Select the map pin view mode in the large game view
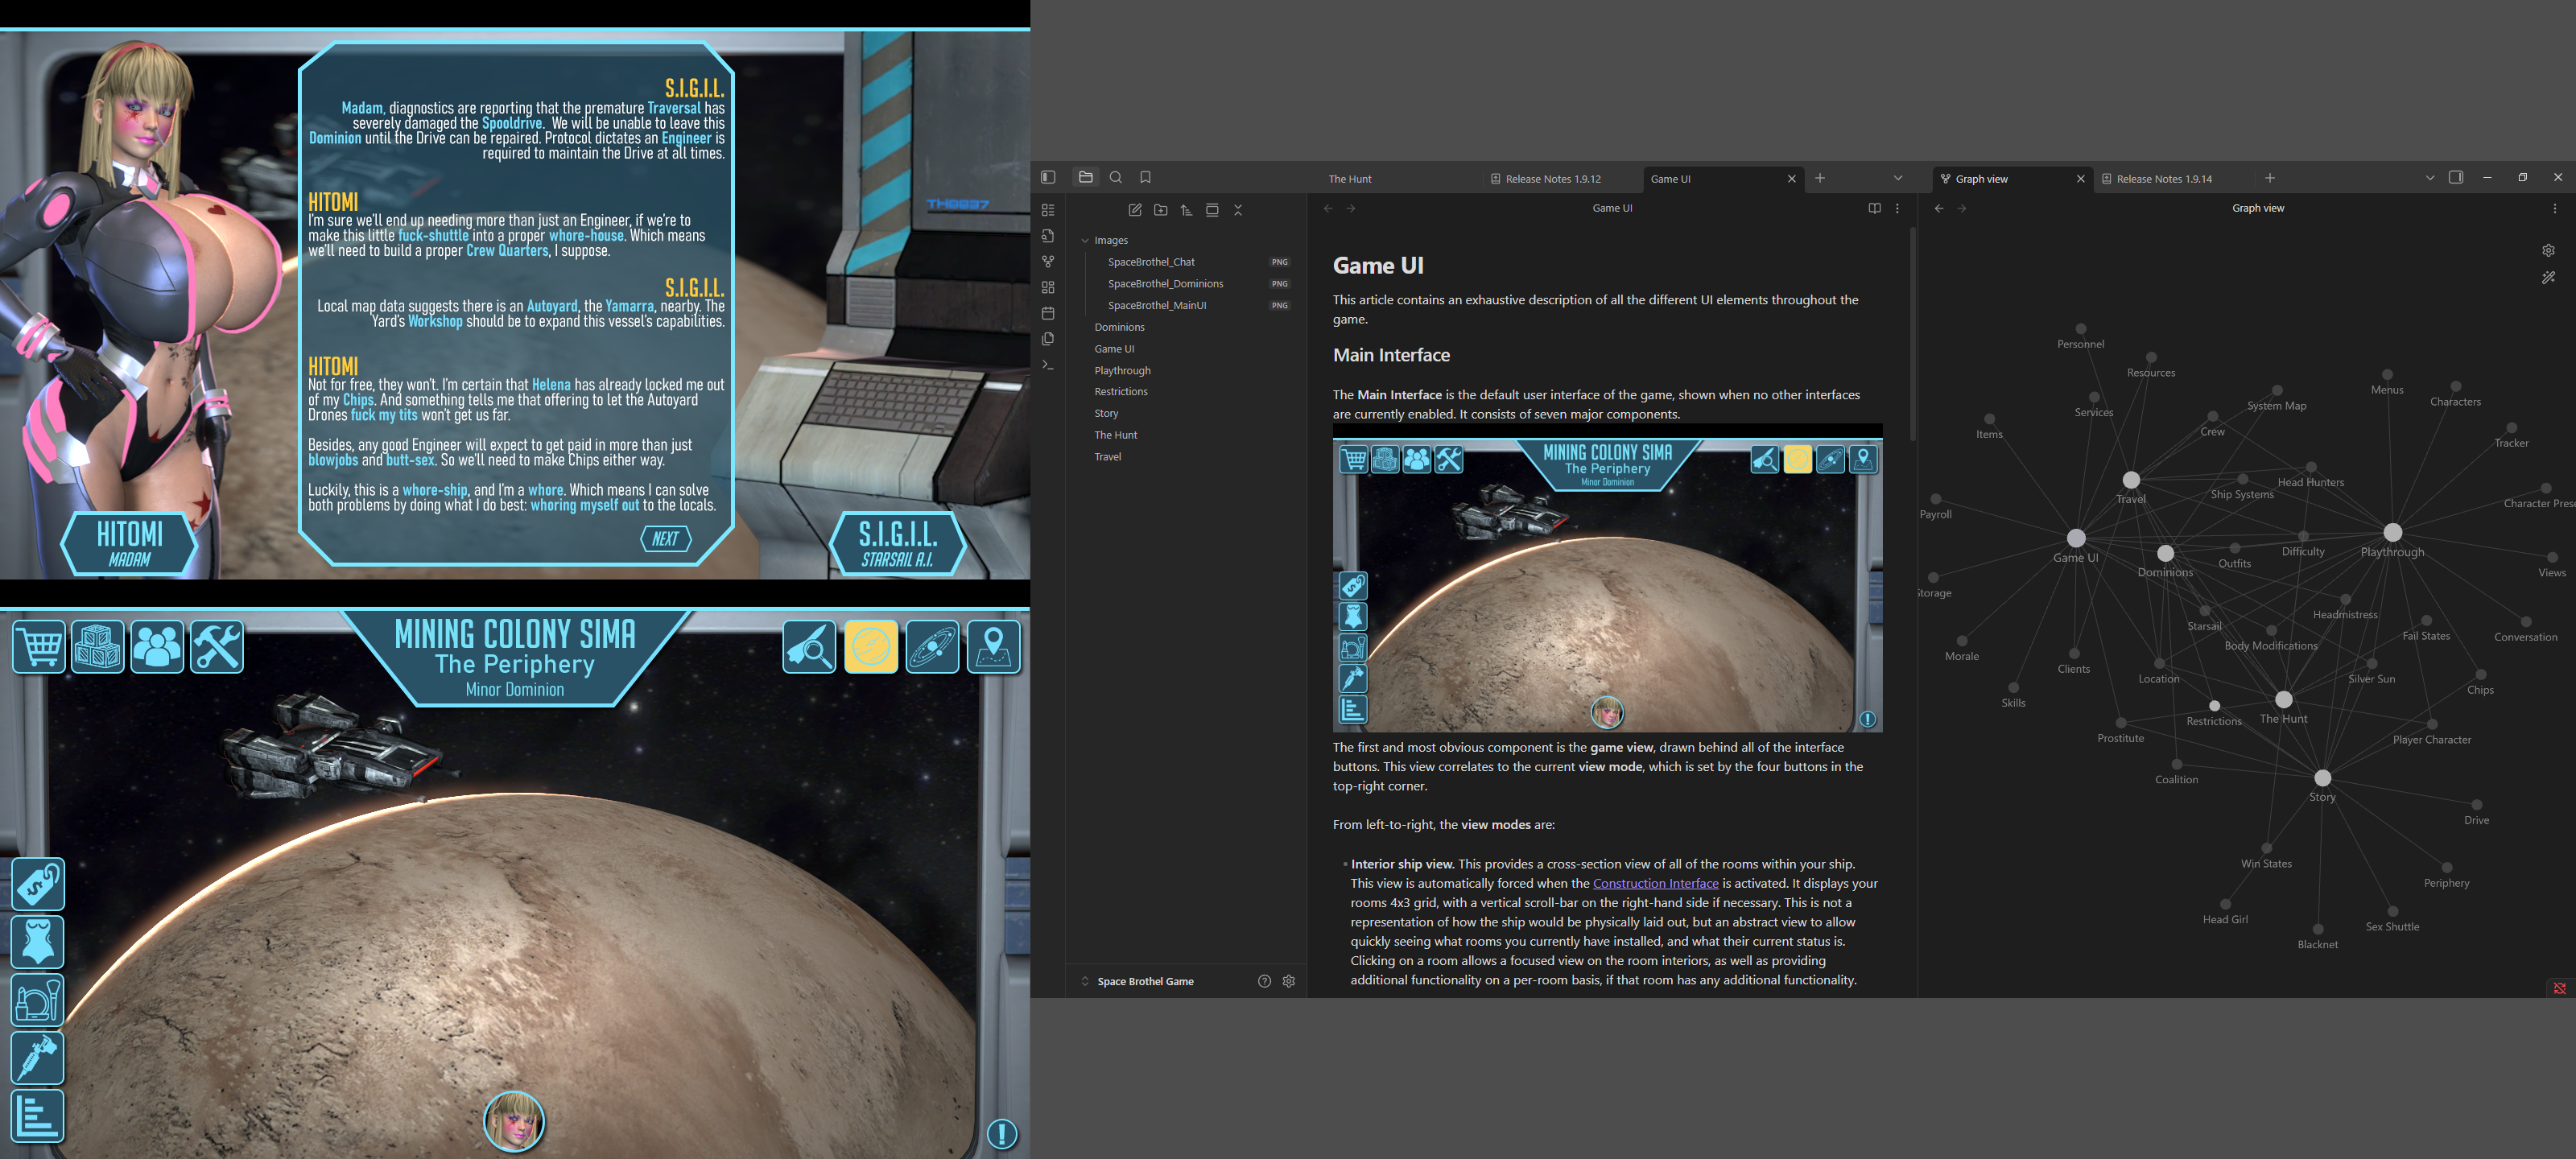This screenshot has height=1159, width=2576. (x=994, y=646)
